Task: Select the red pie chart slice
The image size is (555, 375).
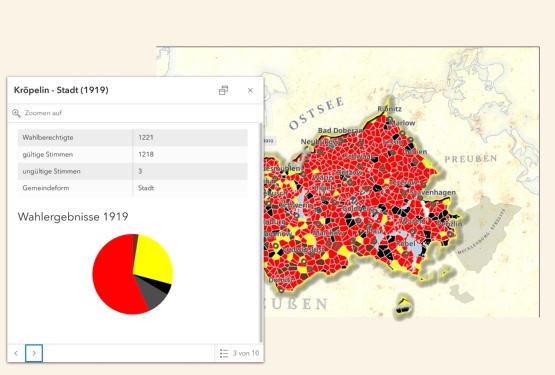Action: click(113, 274)
